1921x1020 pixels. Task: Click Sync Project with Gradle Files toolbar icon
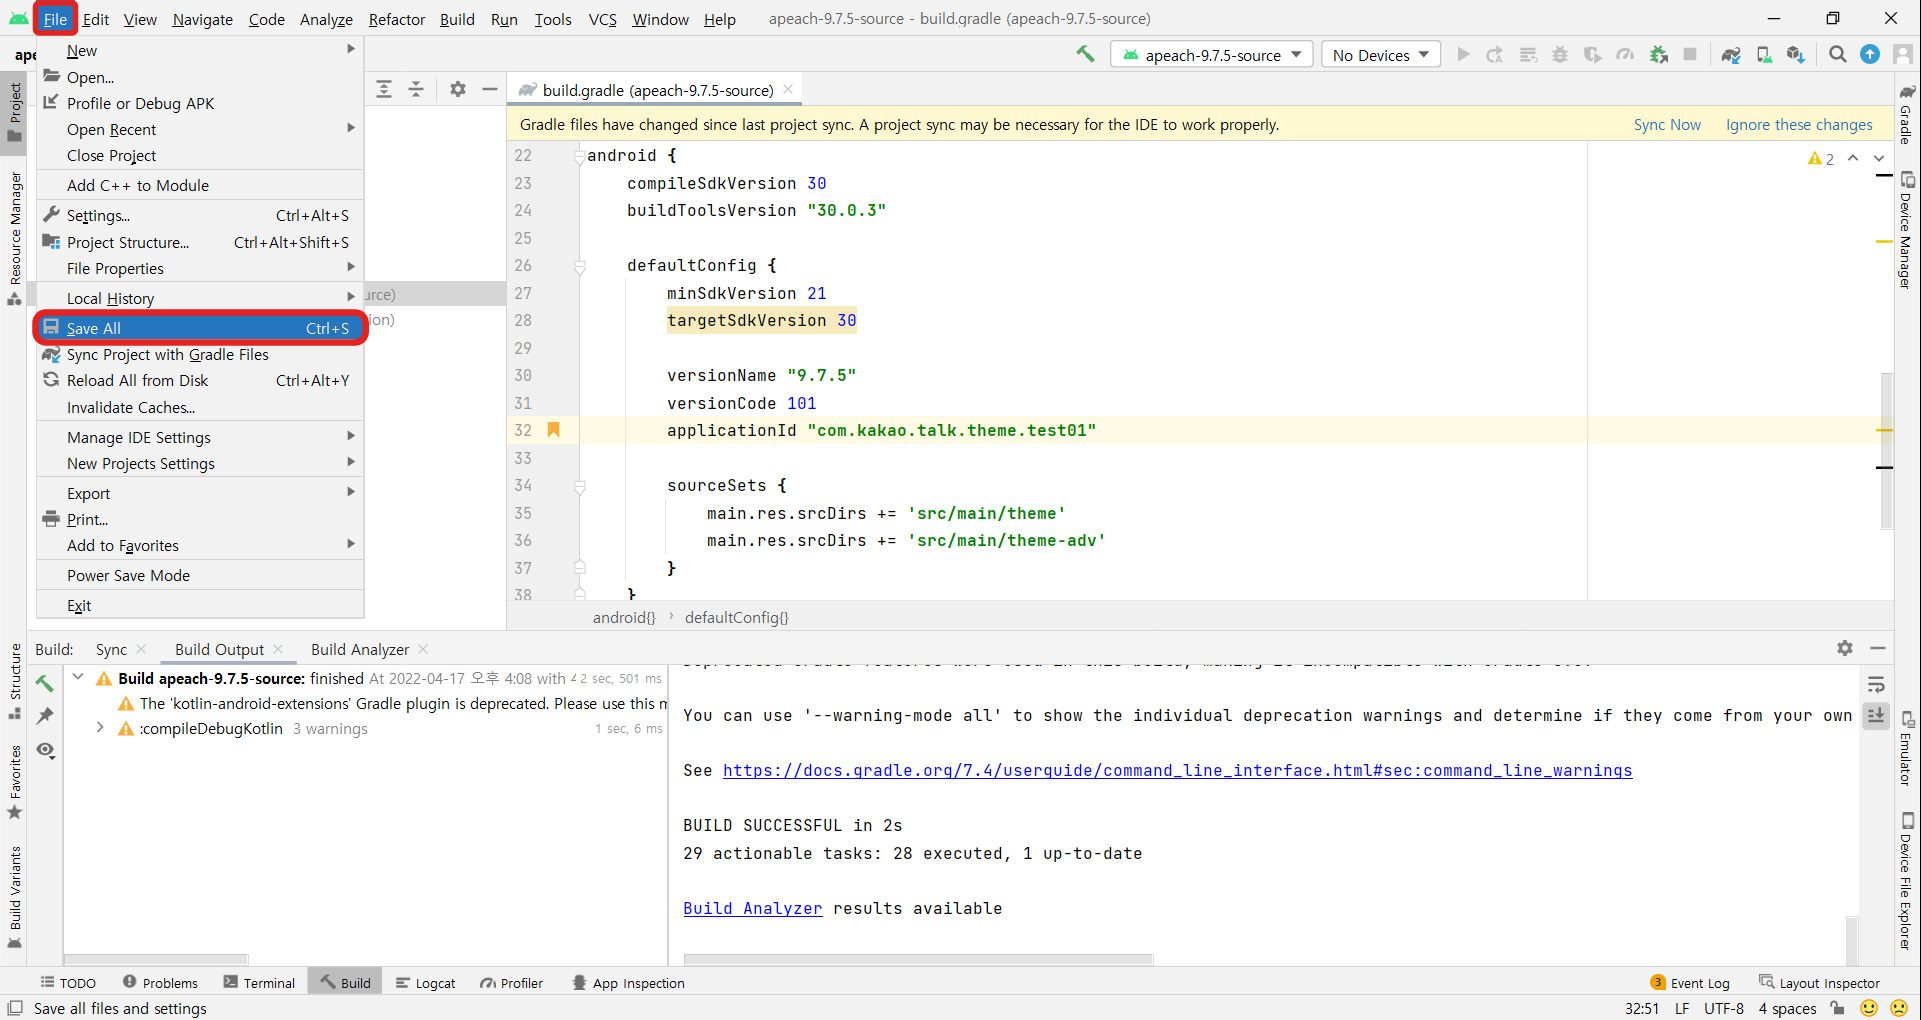1731,55
